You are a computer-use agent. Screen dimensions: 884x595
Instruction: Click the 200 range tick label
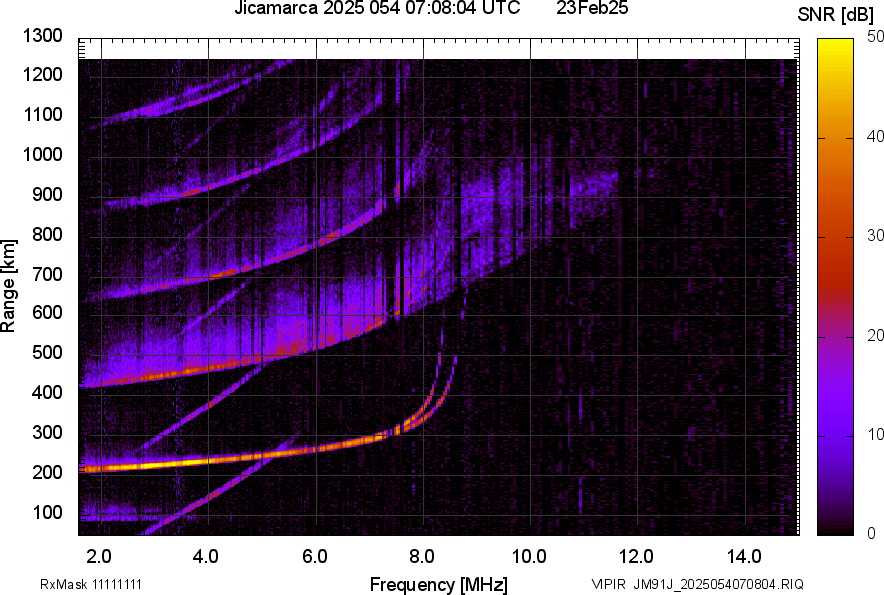[x=47, y=473]
